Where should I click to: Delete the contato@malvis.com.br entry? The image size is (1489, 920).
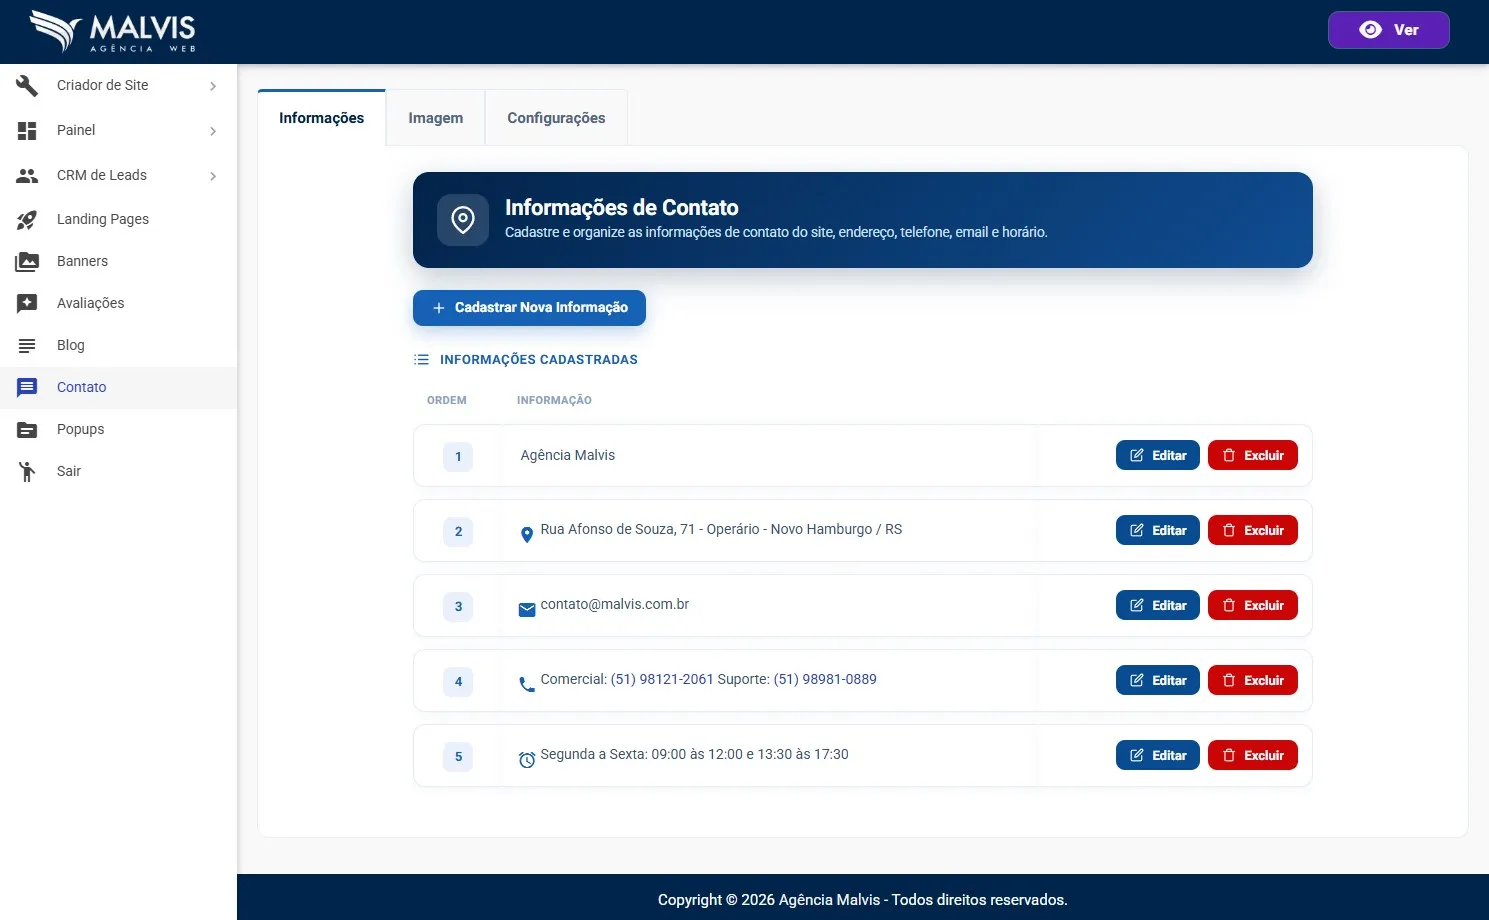pyautogui.click(x=1252, y=605)
